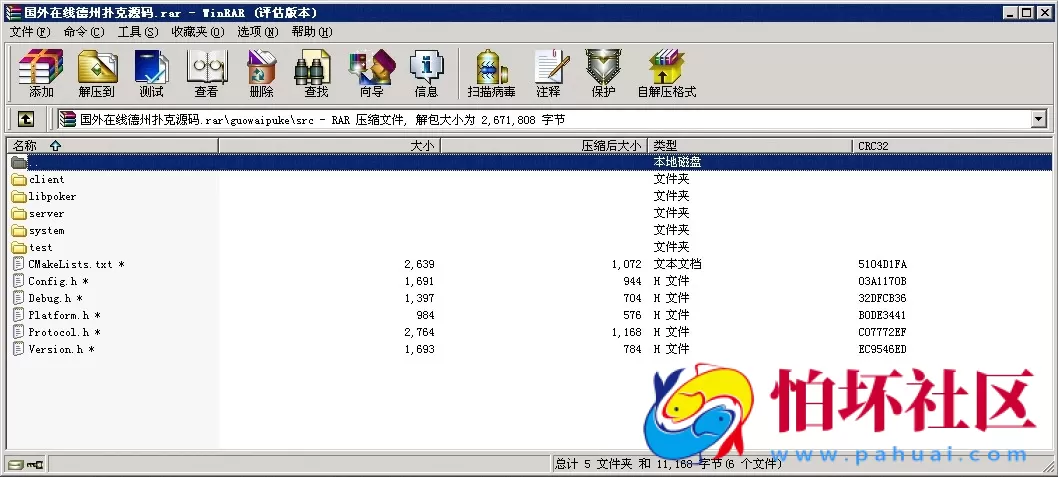The width and height of the screenshot is (1058, 477).
Task: Click Debug.h CRC32 value 32DFCB36
Action: coord(882,298)
